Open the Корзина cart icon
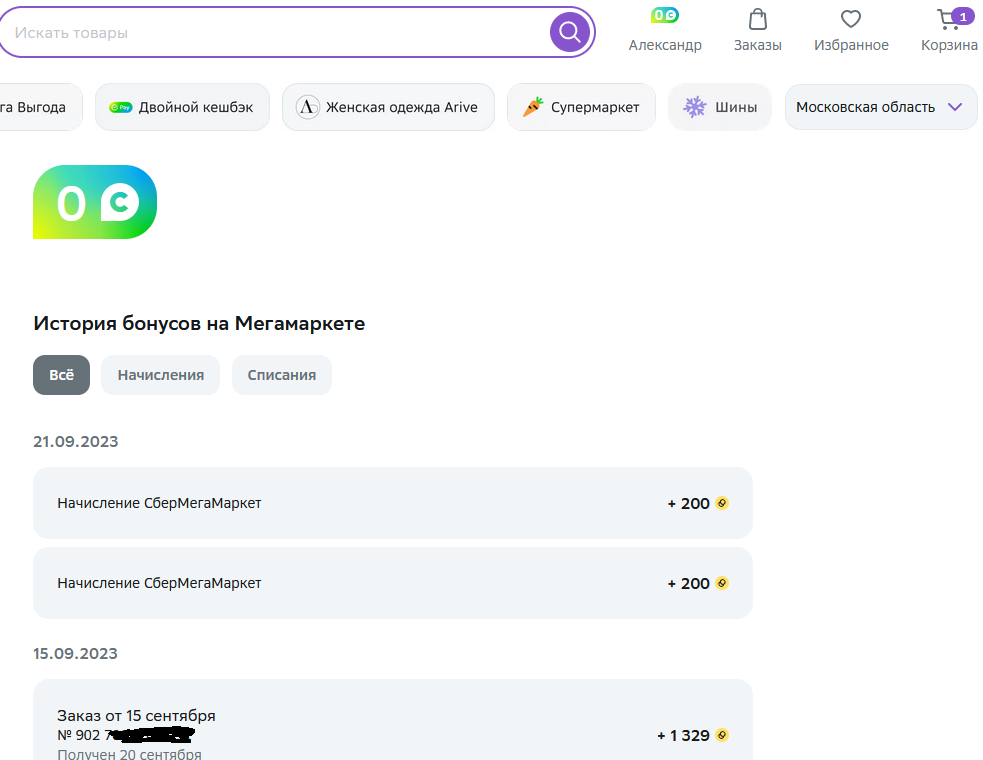983x760 pixels. 948,19
